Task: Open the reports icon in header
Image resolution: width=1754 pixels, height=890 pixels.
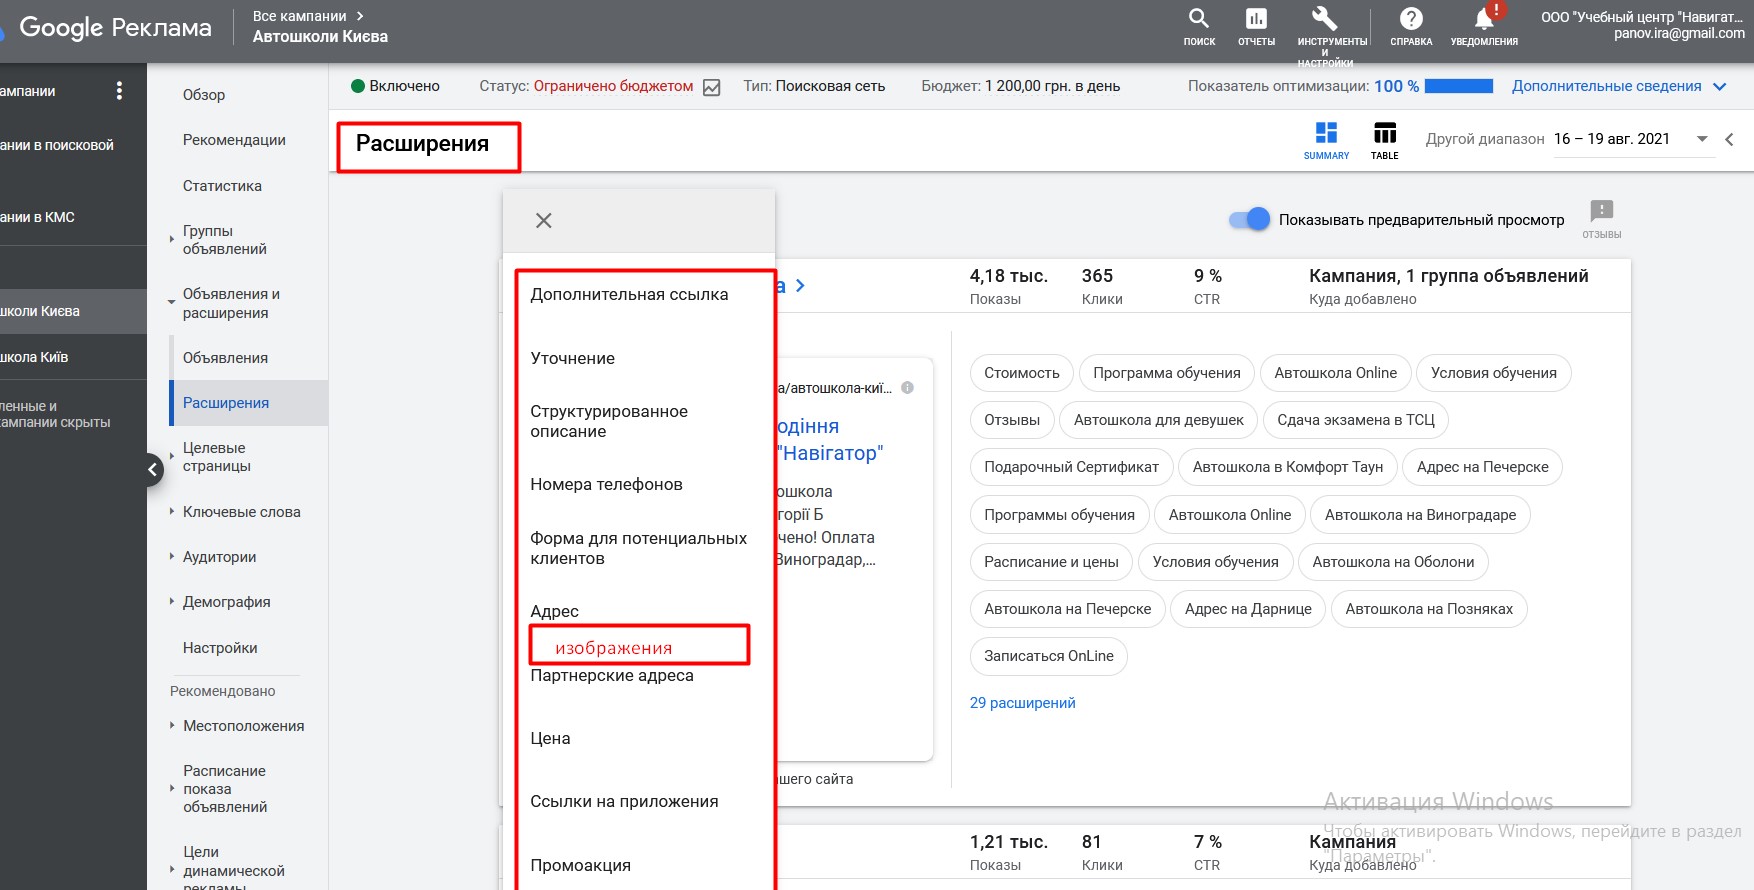Action: coord(1256,19)
